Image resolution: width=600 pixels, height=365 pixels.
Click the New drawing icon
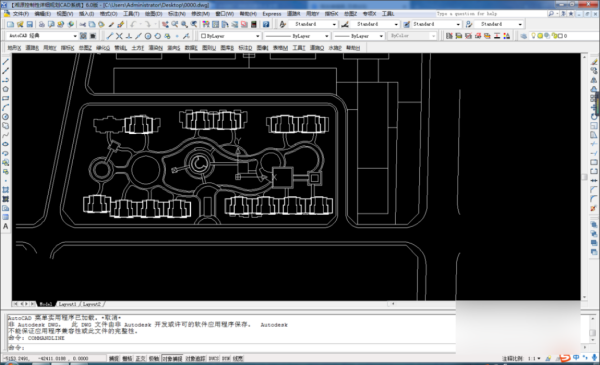(10, 24)
